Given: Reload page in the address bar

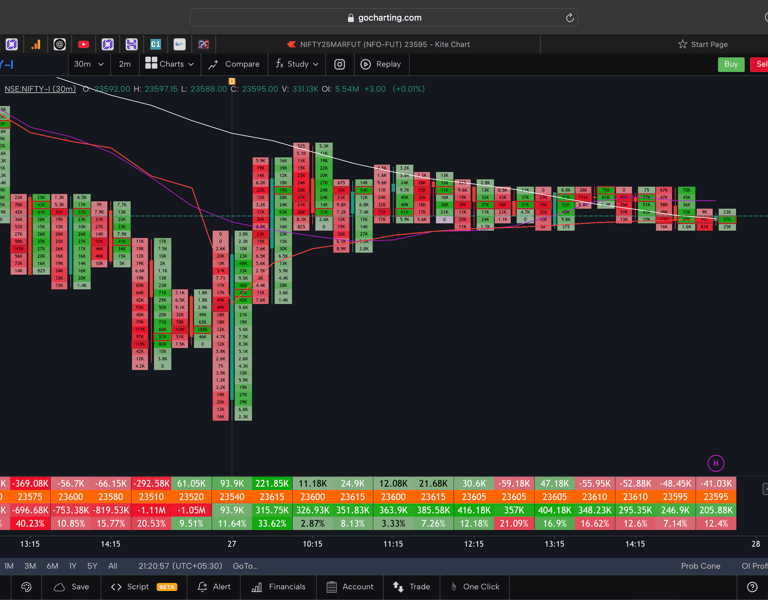Looking at the screenshot, I should pos(570,18).
